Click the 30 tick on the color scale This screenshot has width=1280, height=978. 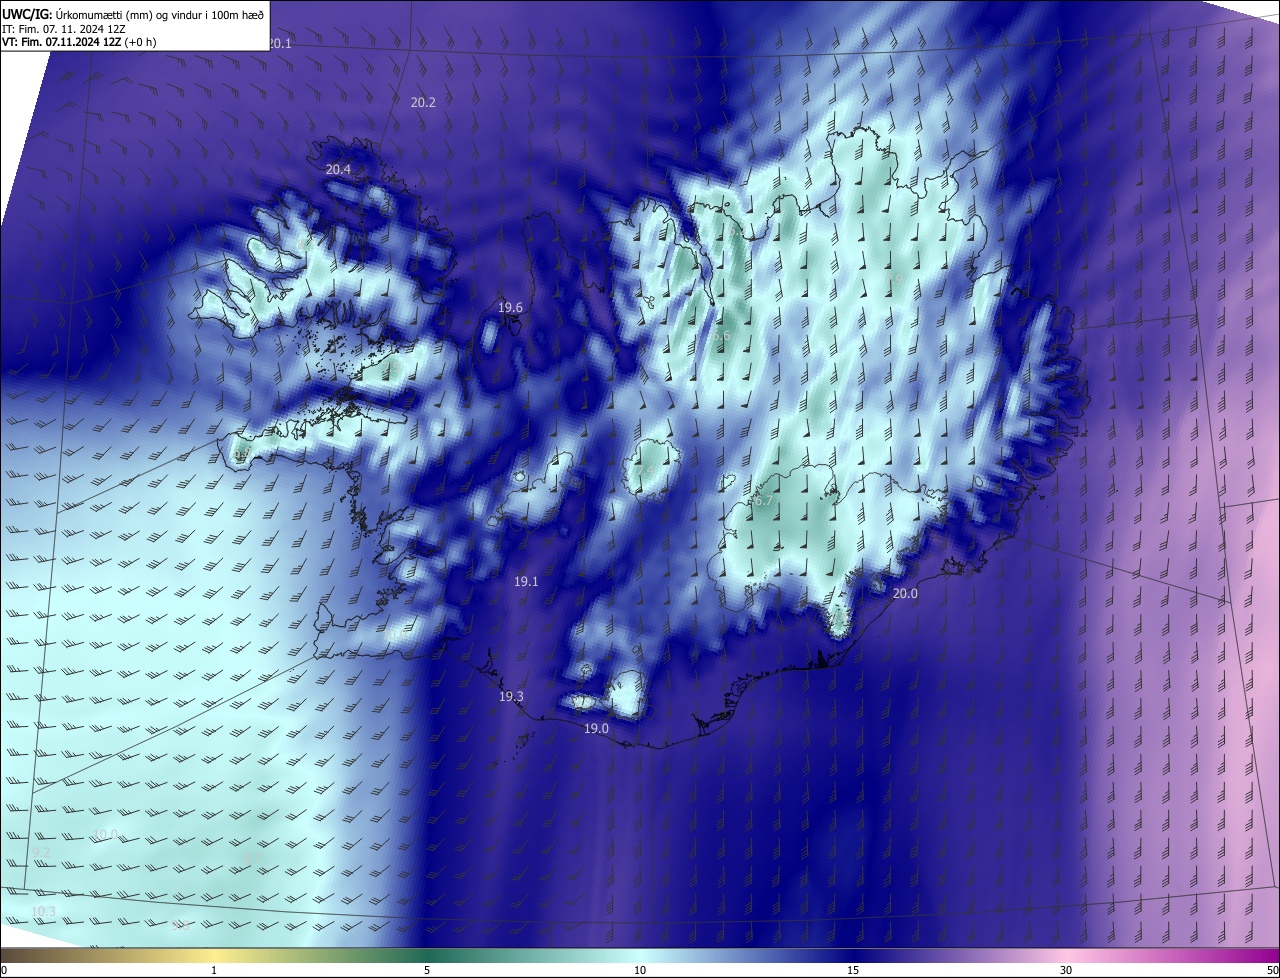click(x=1066, y=971)
